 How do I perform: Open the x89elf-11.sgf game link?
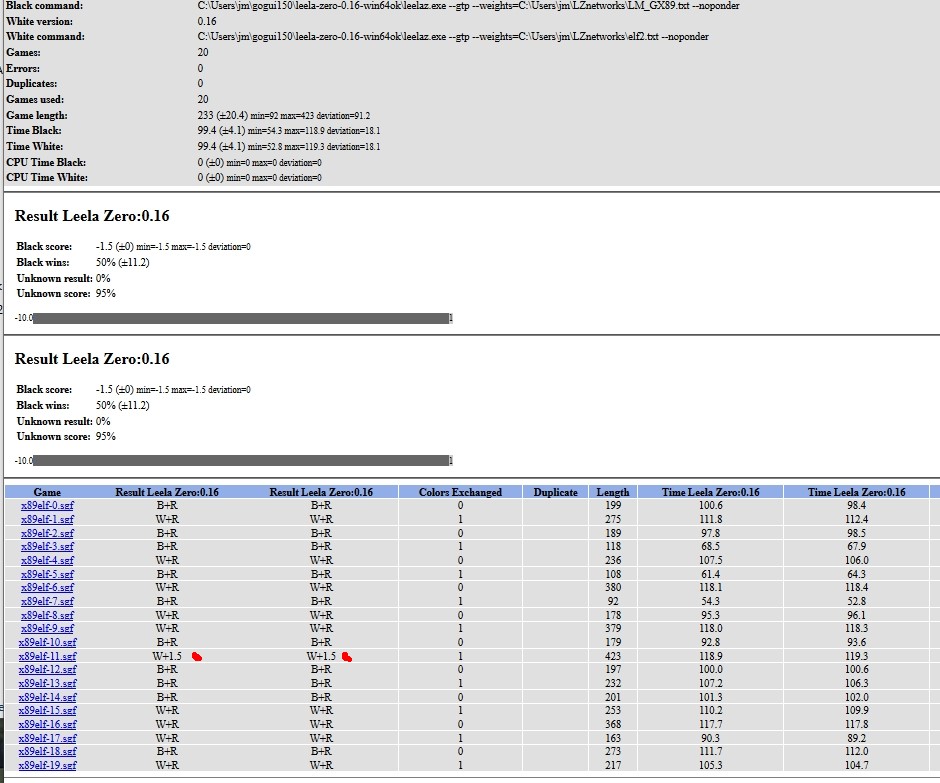[47, 656]
